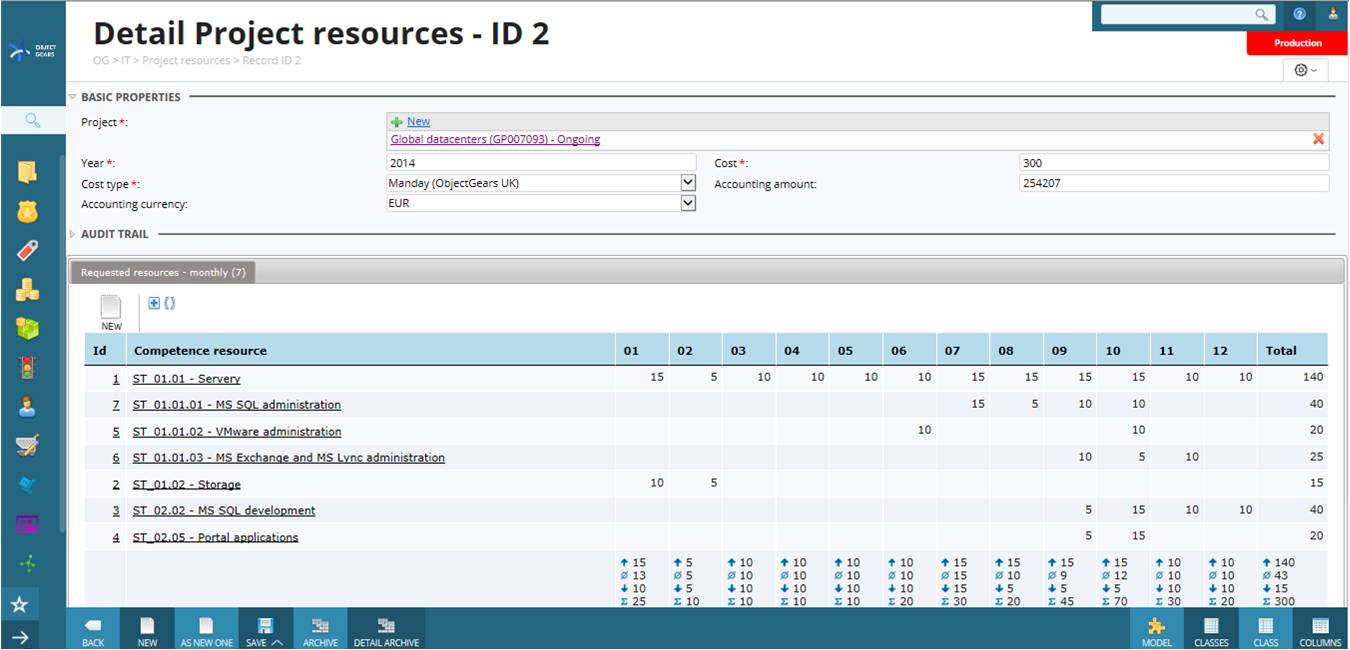This screenshot has height=650, width=1350.
Task: Click the top search input box
Action: 1178,15
